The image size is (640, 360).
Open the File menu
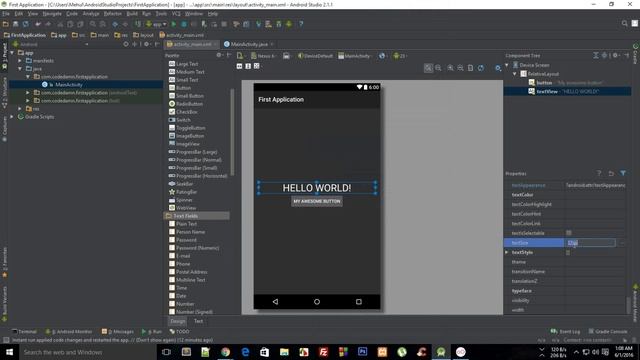click(6, 14)
